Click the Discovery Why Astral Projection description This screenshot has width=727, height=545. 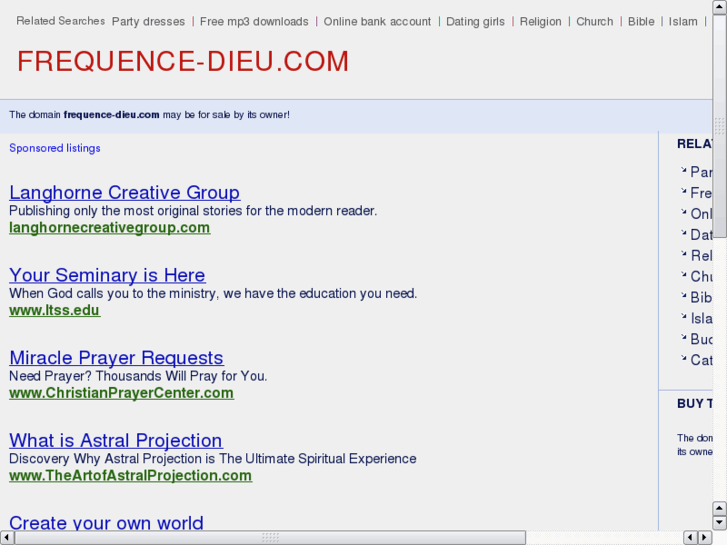(213, 458)
